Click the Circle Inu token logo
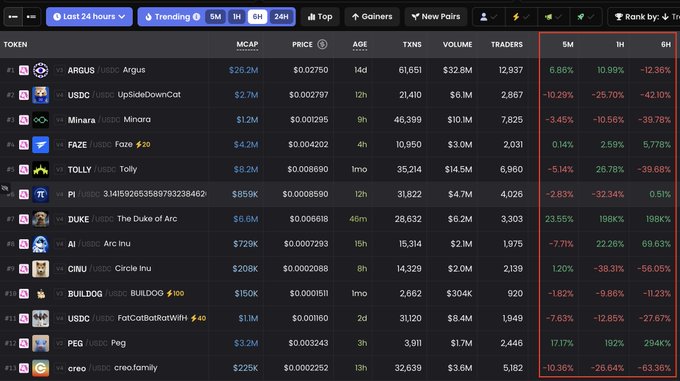The image size is (680, 381). tap(40, 269)
